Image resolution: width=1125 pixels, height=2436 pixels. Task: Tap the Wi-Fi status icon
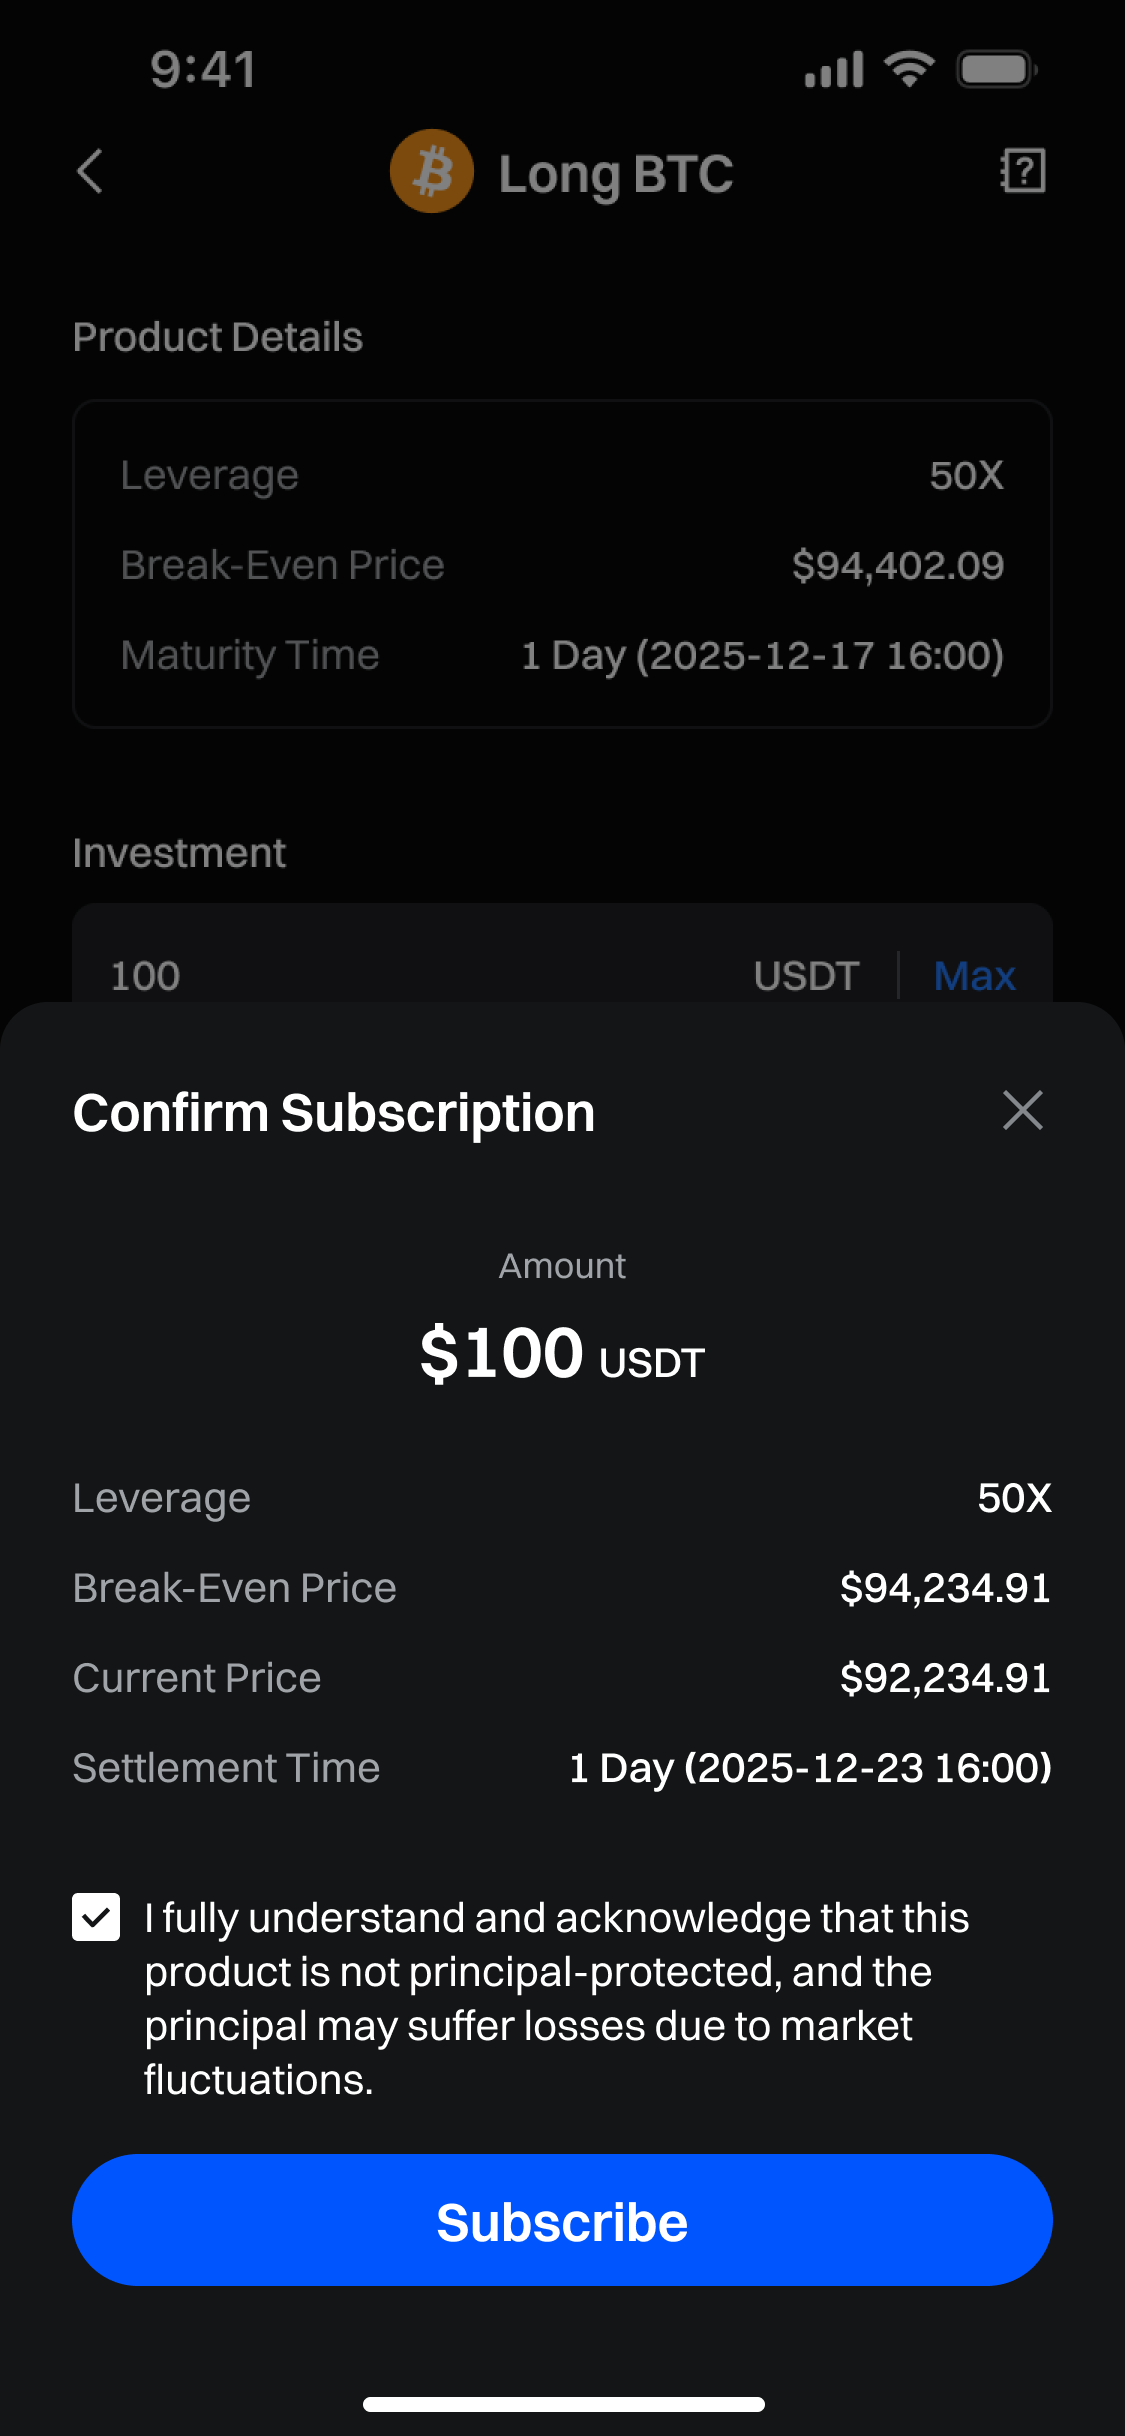(909, 69)
